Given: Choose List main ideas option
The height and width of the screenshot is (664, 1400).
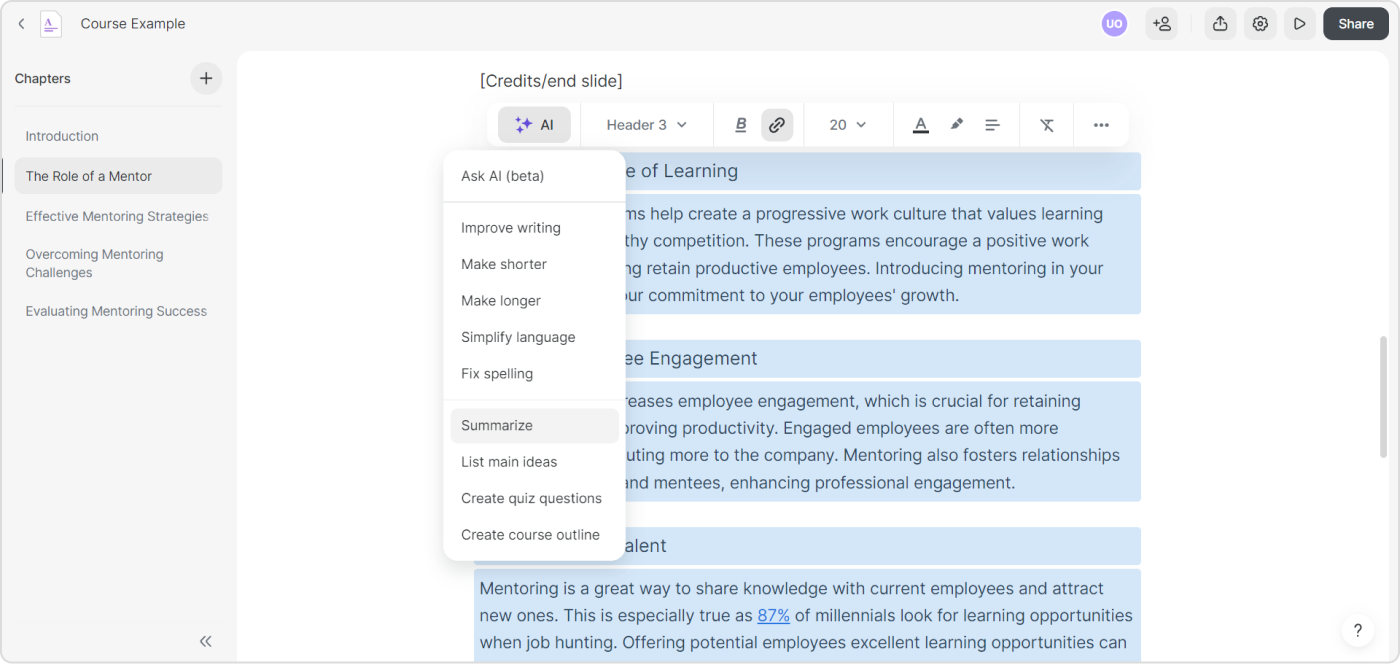Looking at the screenshot, I should pyautogui.click(x=534, y=462).
